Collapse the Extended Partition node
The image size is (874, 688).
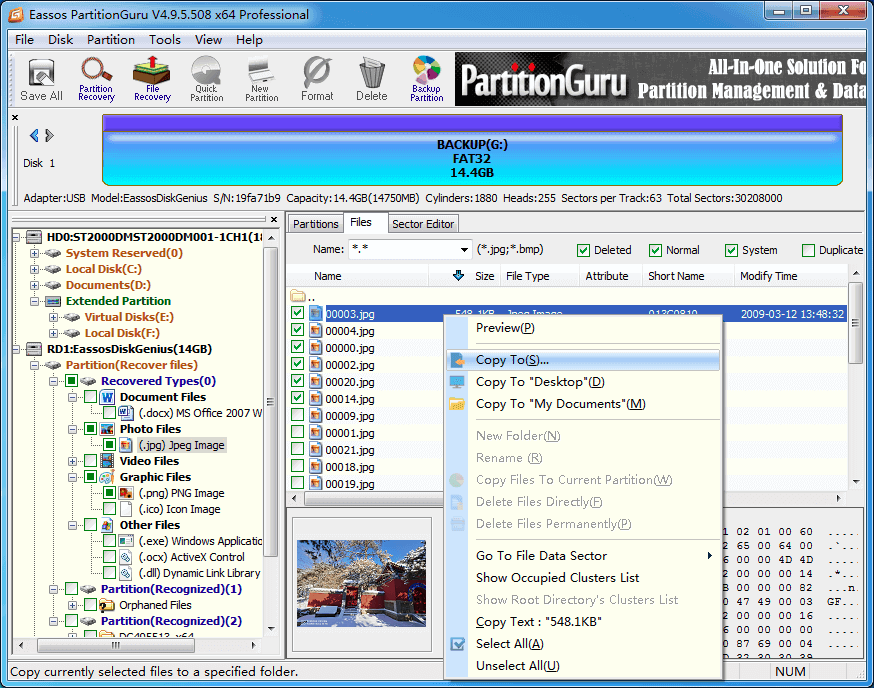(35, 301)
